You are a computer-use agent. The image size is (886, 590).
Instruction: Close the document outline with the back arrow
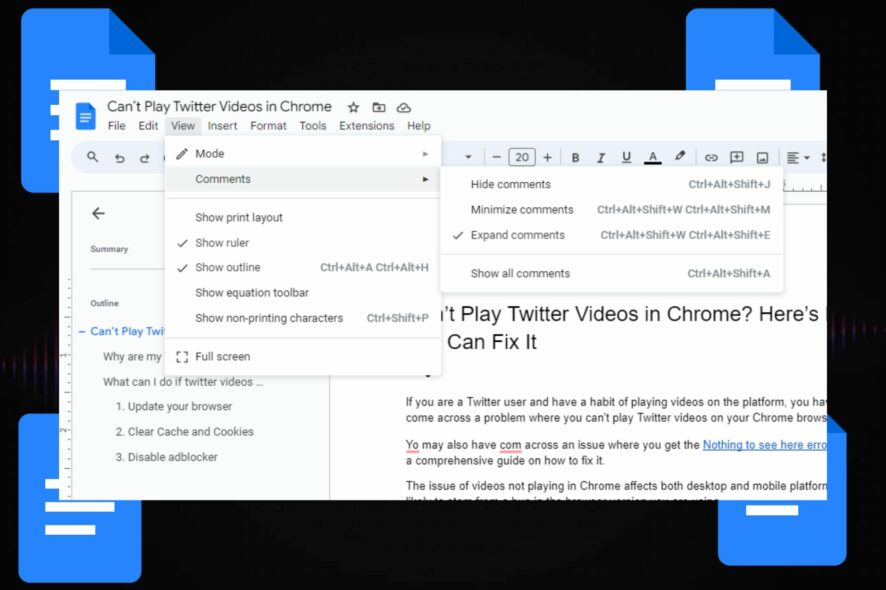[x=98, y=213]
